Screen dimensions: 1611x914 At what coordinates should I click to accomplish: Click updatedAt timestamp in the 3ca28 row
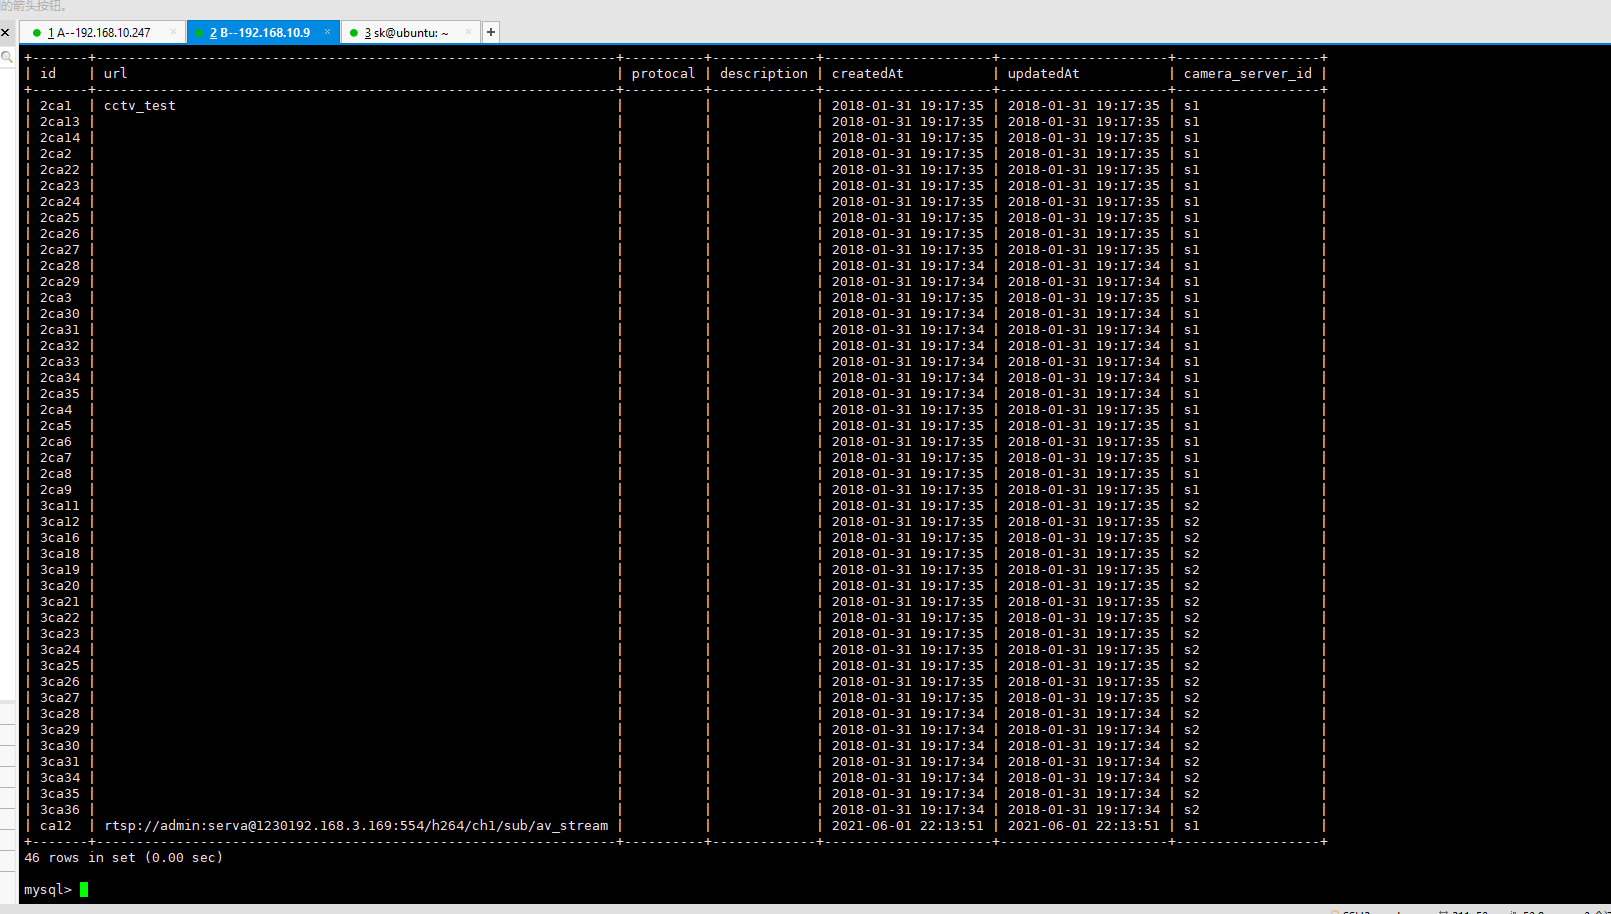pos(1084,713)
